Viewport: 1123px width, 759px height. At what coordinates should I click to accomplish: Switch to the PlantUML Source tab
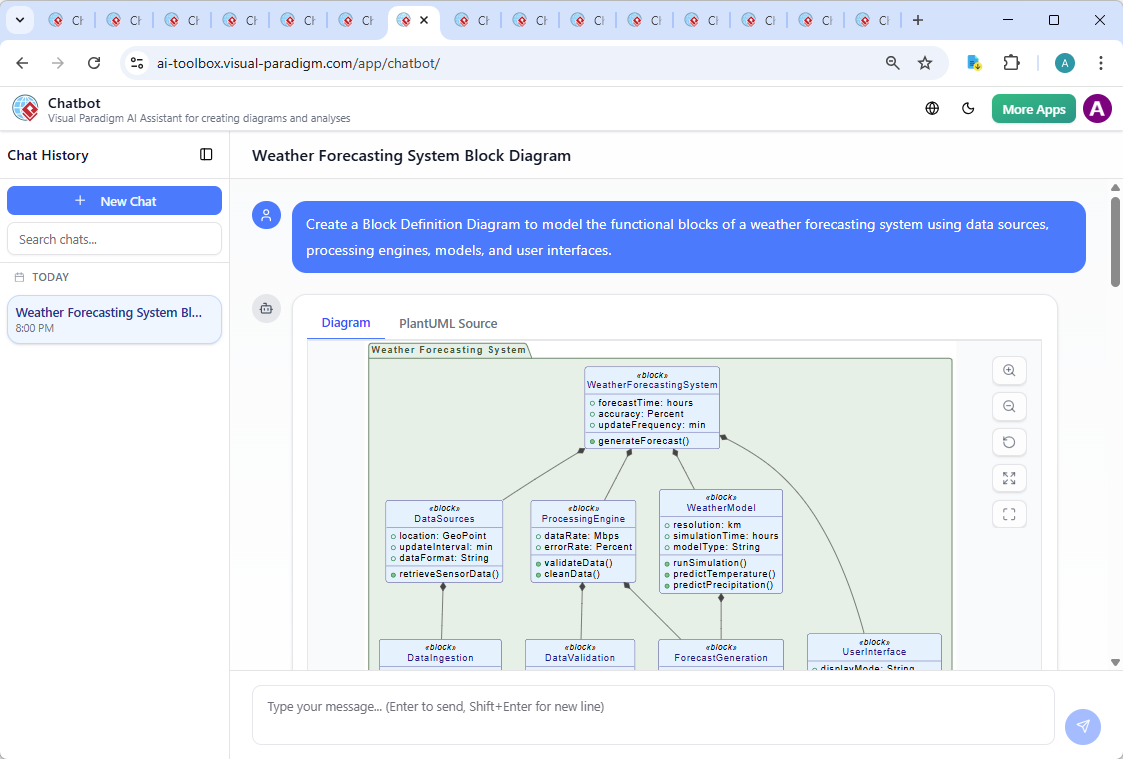(448, 323)
